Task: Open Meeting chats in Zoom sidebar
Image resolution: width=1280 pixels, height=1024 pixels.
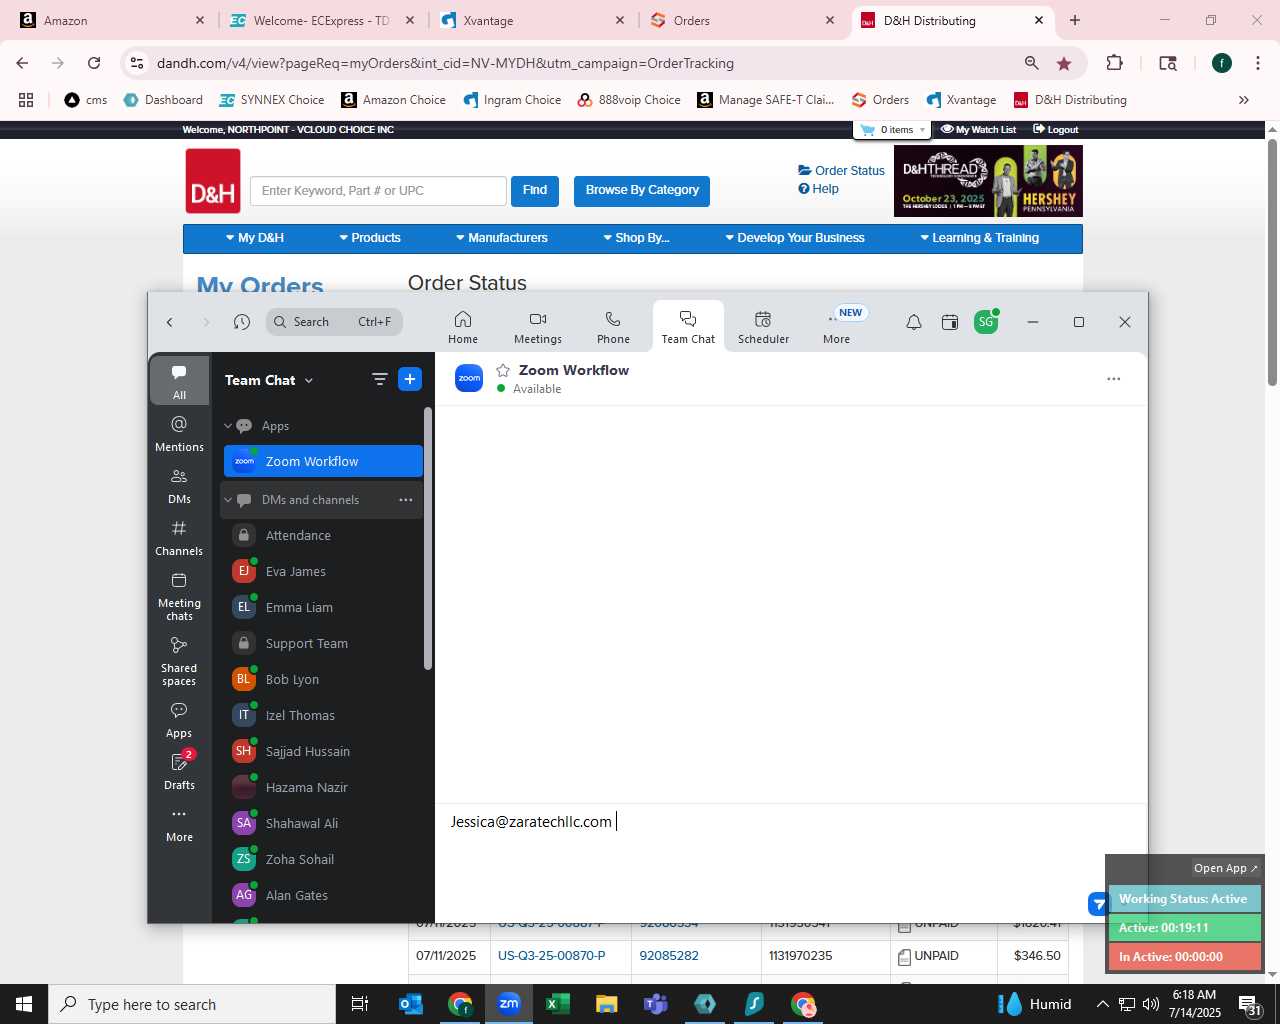Action: point(180,597)
